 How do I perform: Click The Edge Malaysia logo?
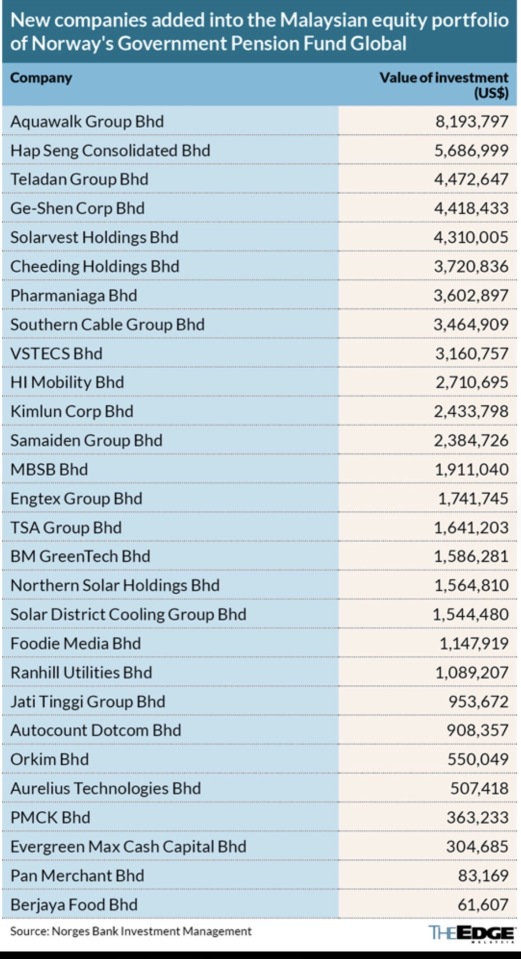click(x=469, y=933)
